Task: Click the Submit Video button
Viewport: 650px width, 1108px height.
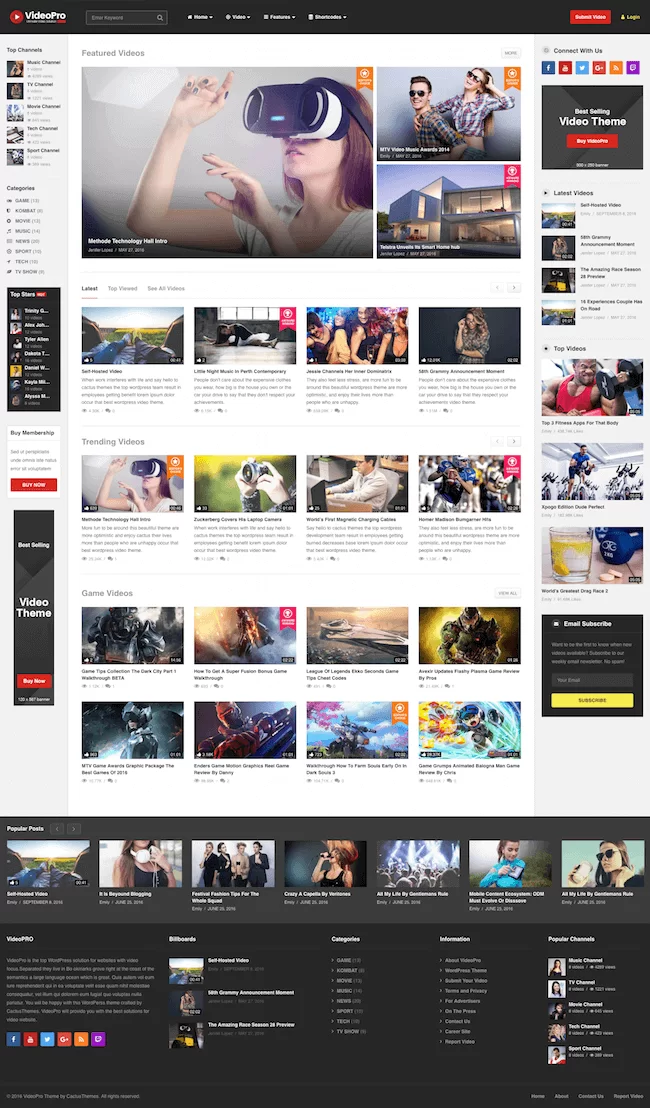Action: [x=590, y=17]
